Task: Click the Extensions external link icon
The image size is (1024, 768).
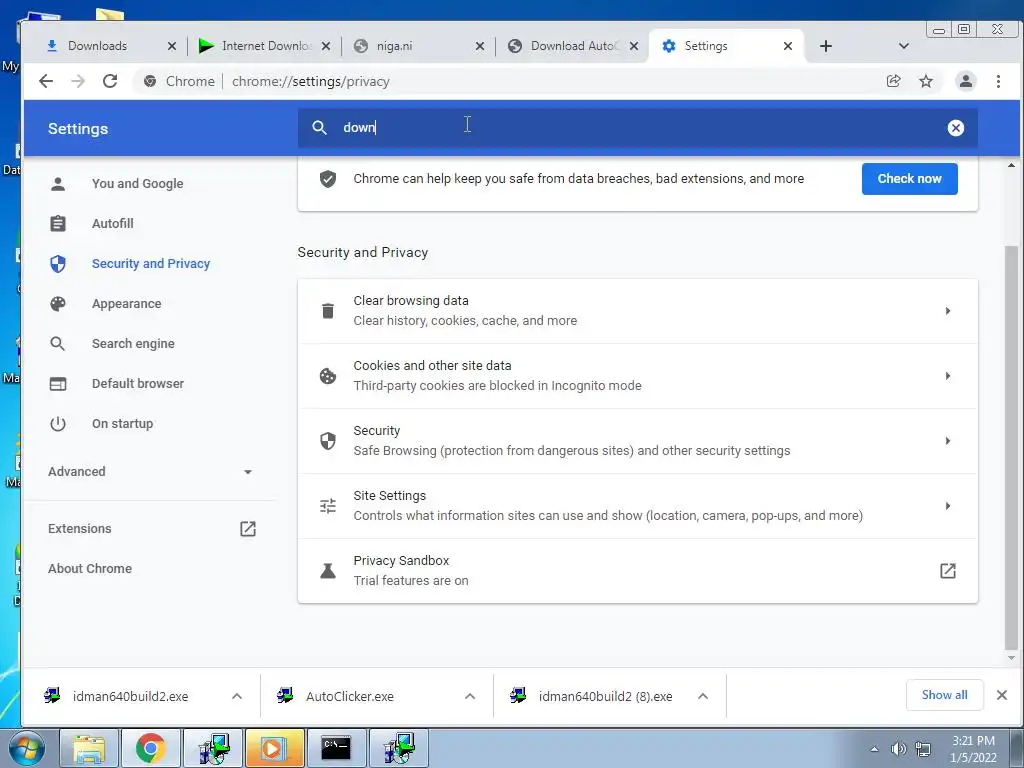Action: (248, 528)
